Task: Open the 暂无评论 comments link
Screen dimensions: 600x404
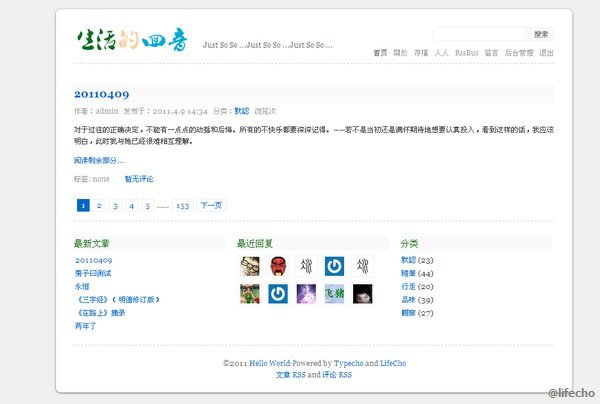Action: click(x=139, y=179)
